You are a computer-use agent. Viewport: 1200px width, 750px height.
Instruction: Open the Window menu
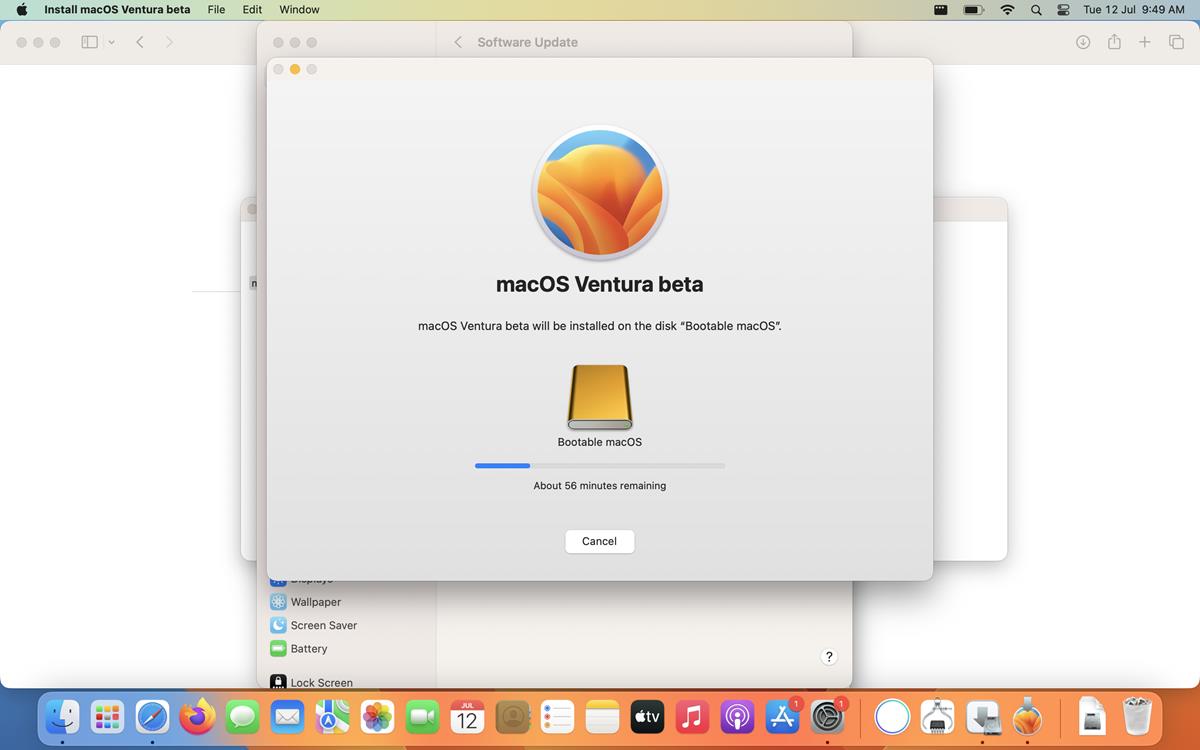(x=299, y=9)
